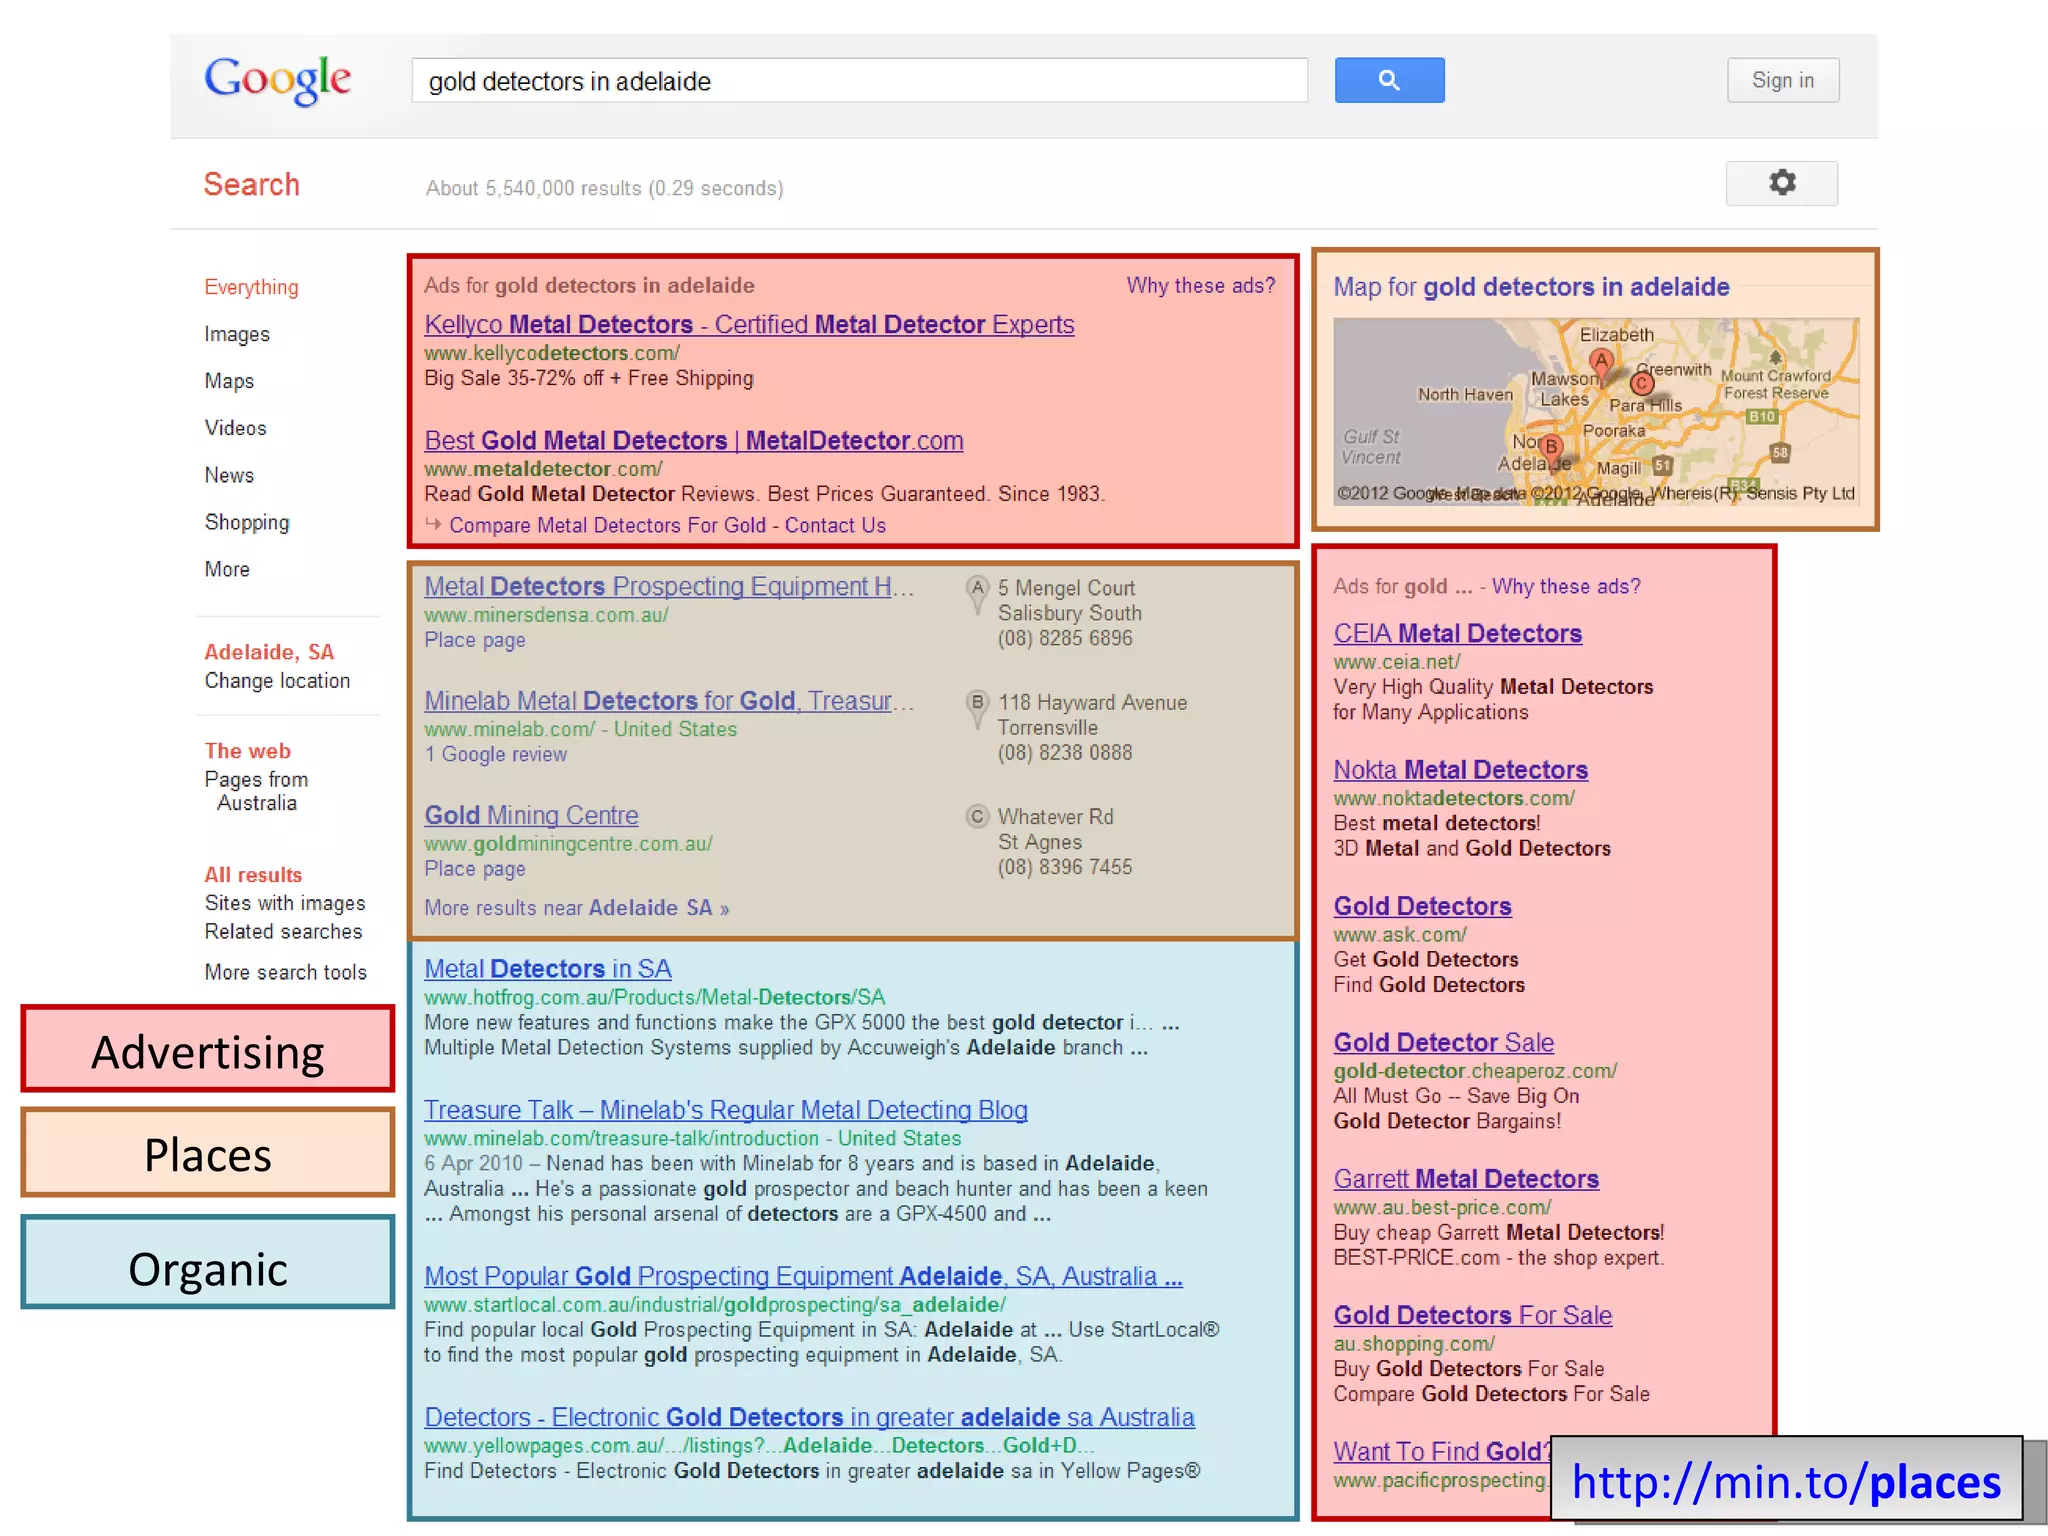Click the search box with gold detectors query

859,80
